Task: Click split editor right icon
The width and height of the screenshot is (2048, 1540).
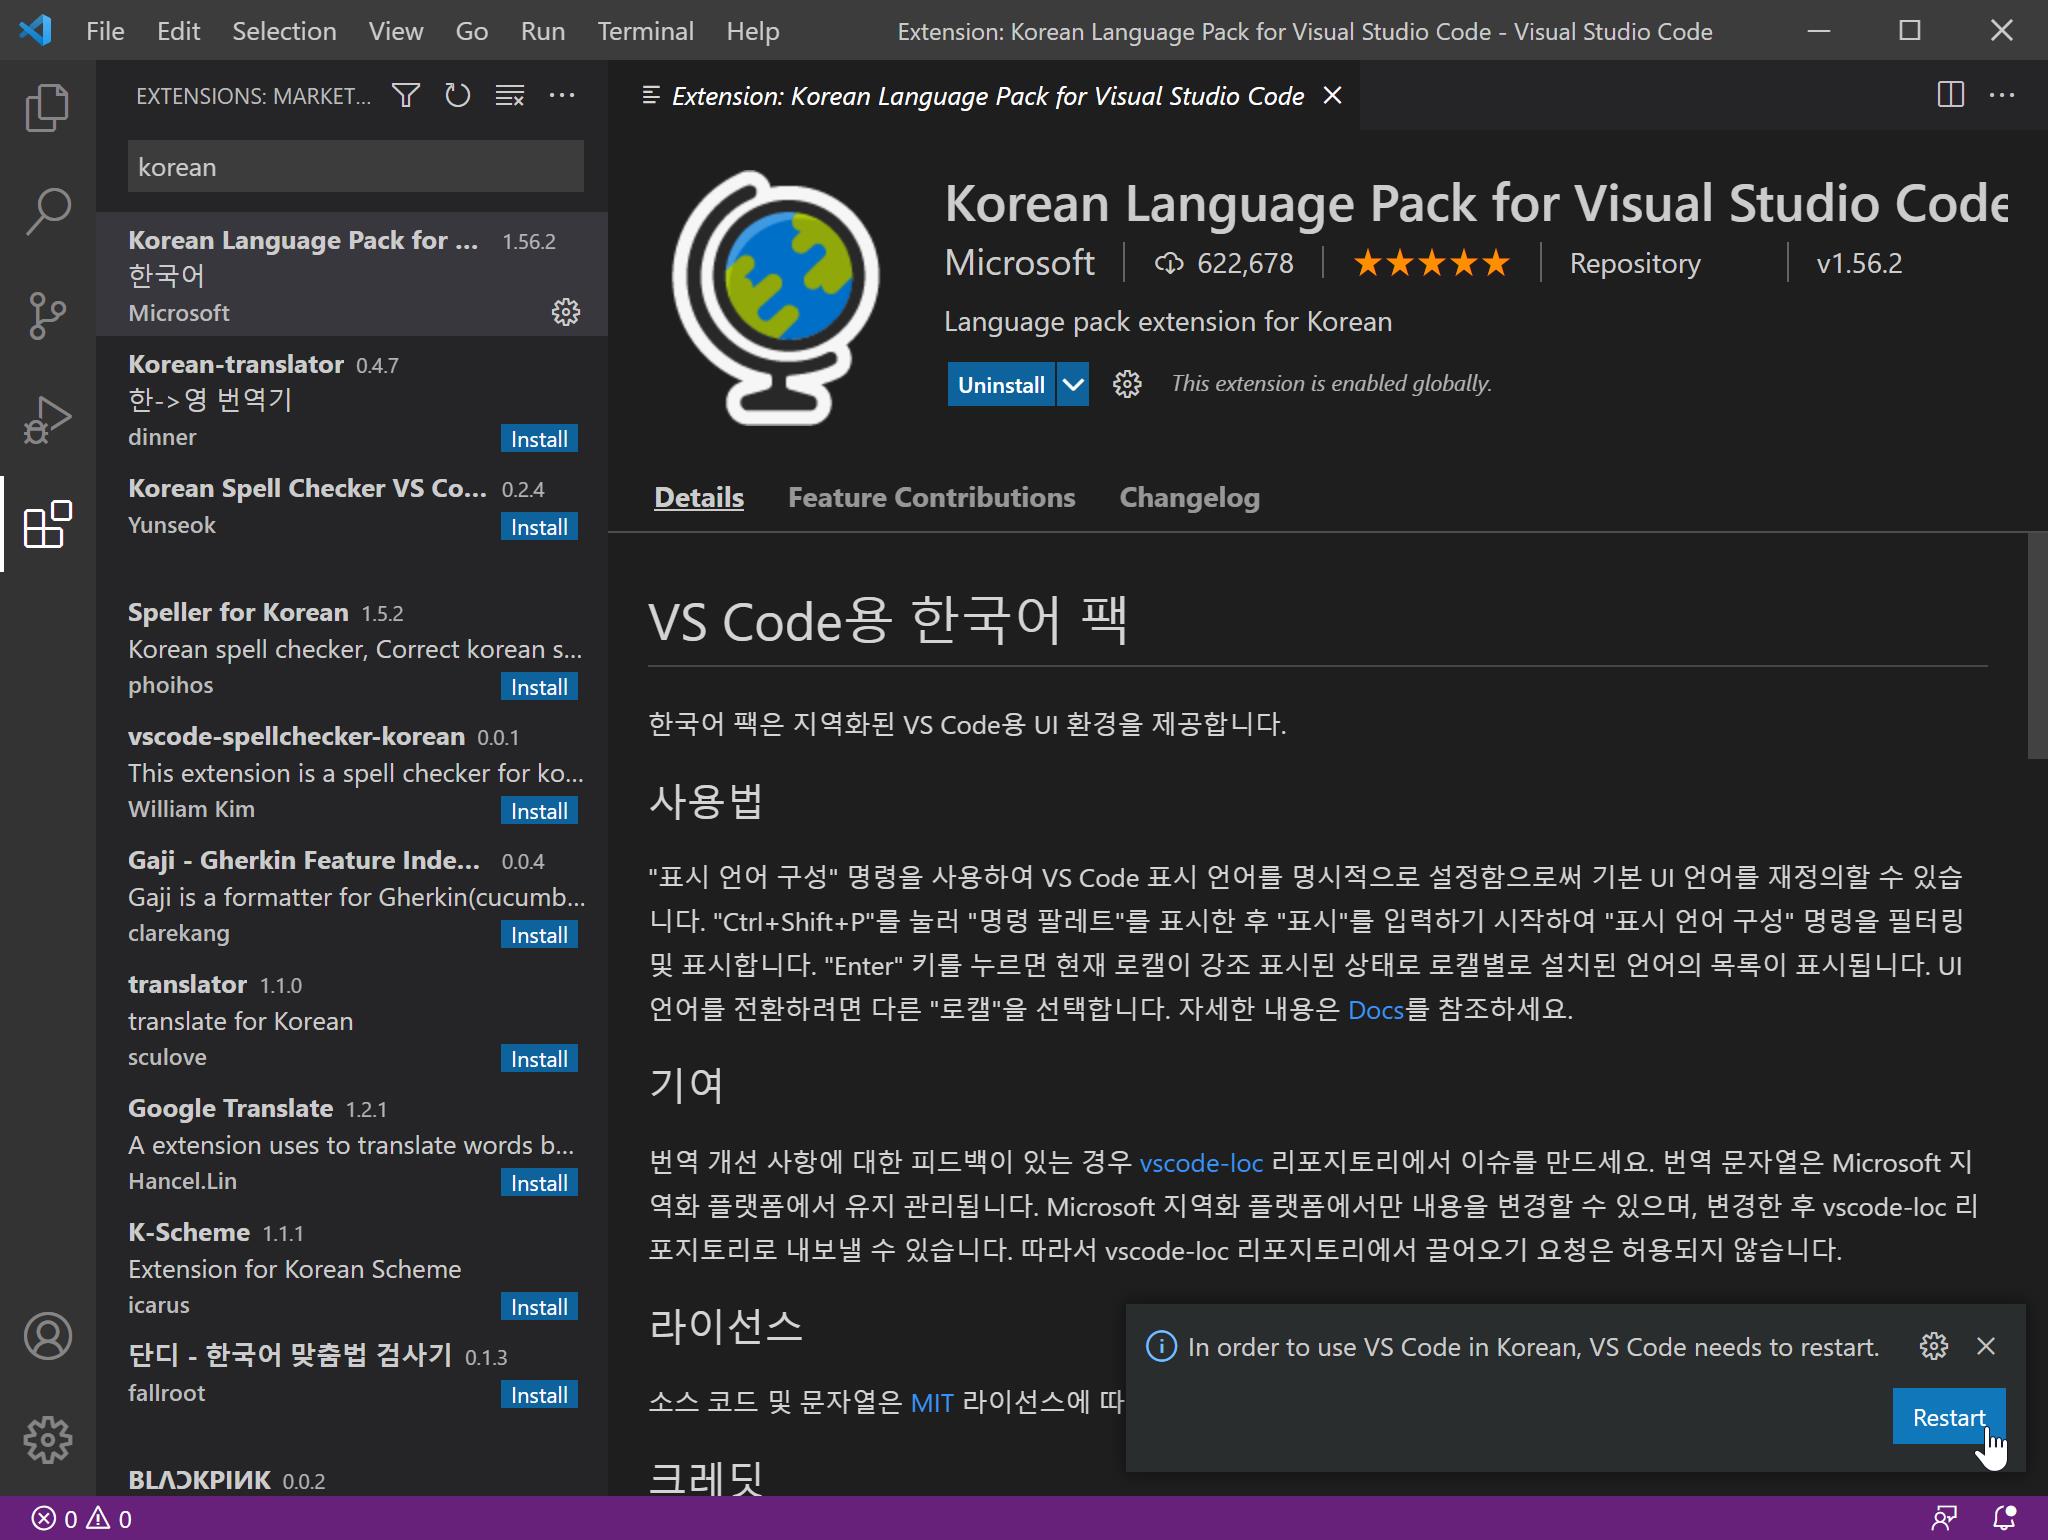Action: pos(1950,96)
